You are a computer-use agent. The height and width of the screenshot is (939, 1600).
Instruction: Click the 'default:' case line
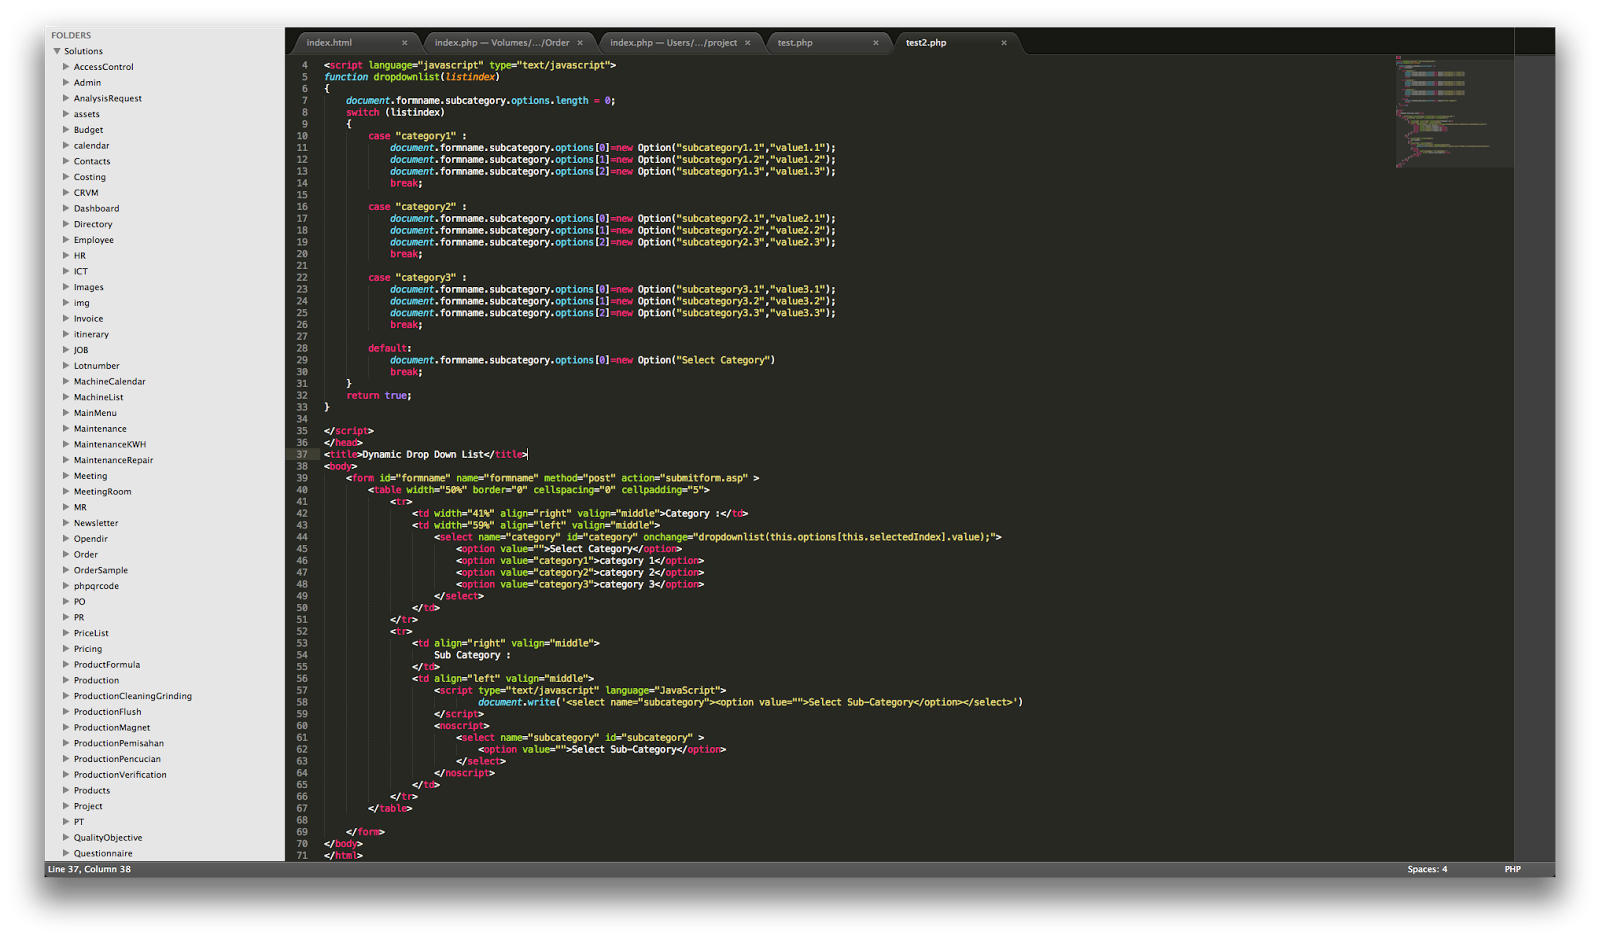pos(390,348)
